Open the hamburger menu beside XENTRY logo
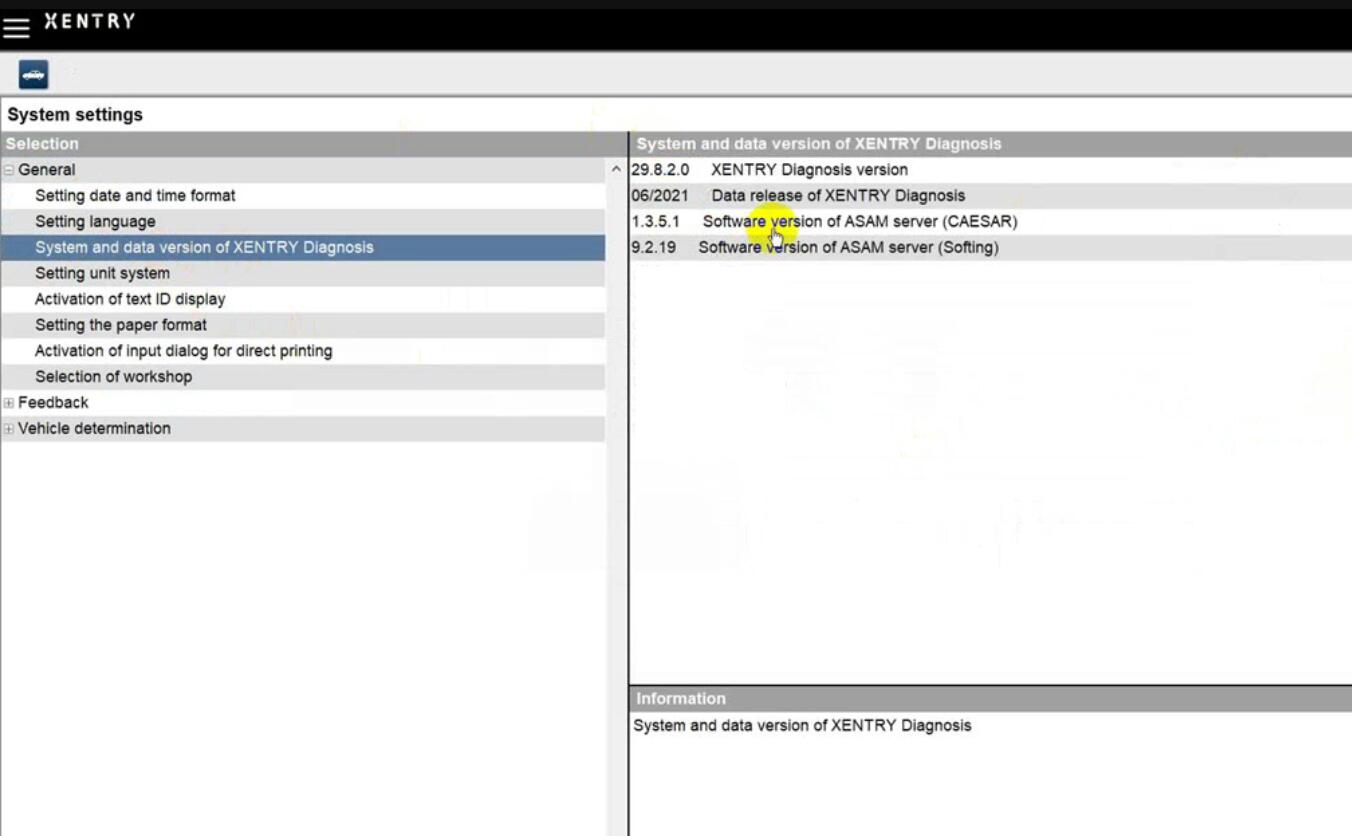This screenshot has width=1352, height=836. click(16, 27)
